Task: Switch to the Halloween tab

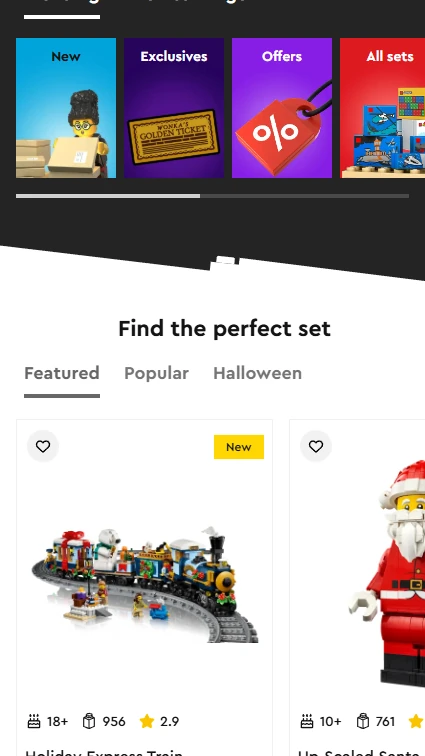Action: [258, 373]
